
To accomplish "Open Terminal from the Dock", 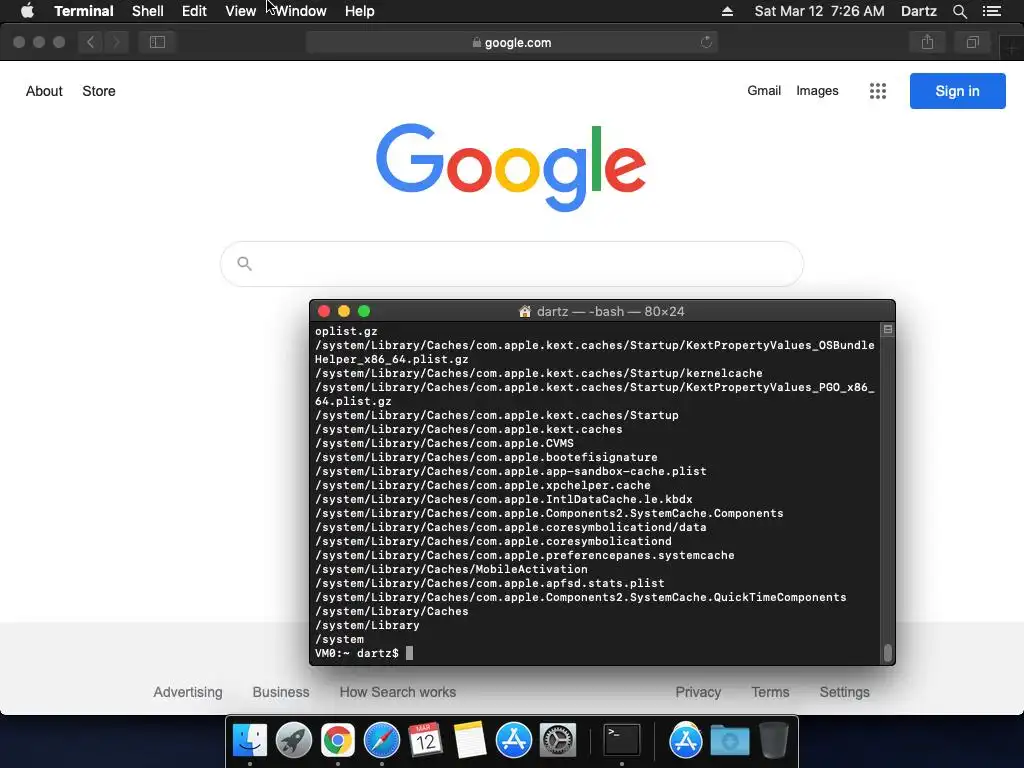I will (621, 741).
